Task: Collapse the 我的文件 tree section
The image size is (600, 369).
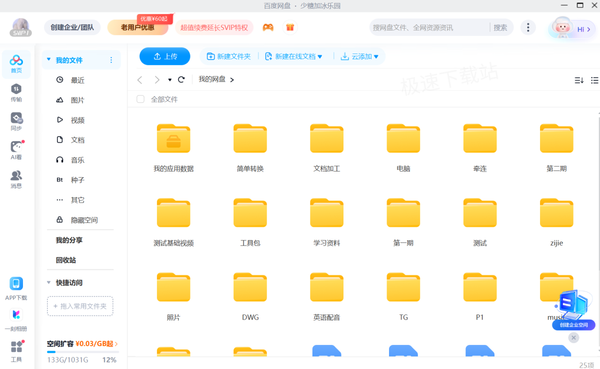Action: tap(49, 60)
